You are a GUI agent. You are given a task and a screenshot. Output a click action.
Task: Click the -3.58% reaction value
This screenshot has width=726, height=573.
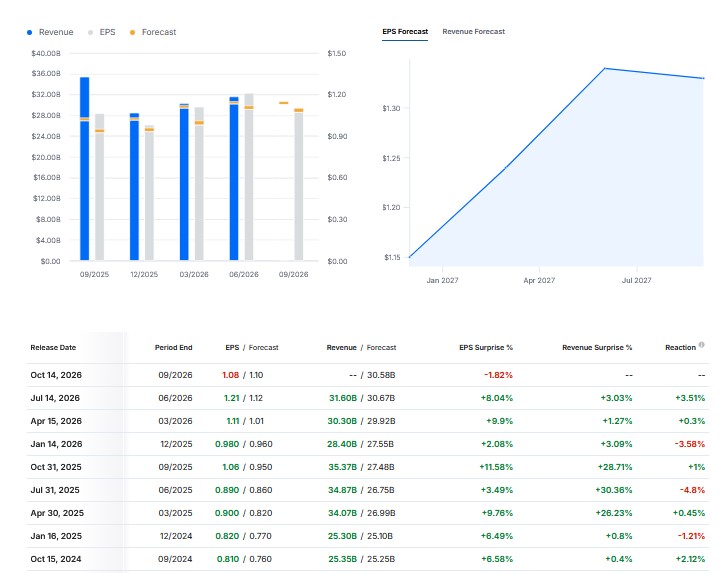(689, 444)
